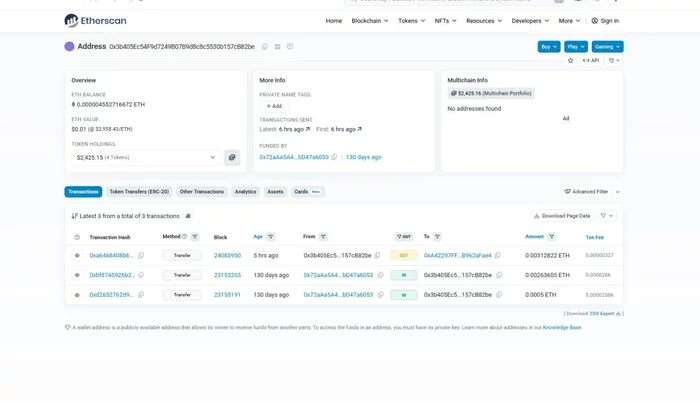Filter the Method column
The height and width of the screenshot is (401, 700).
[195, 237]
